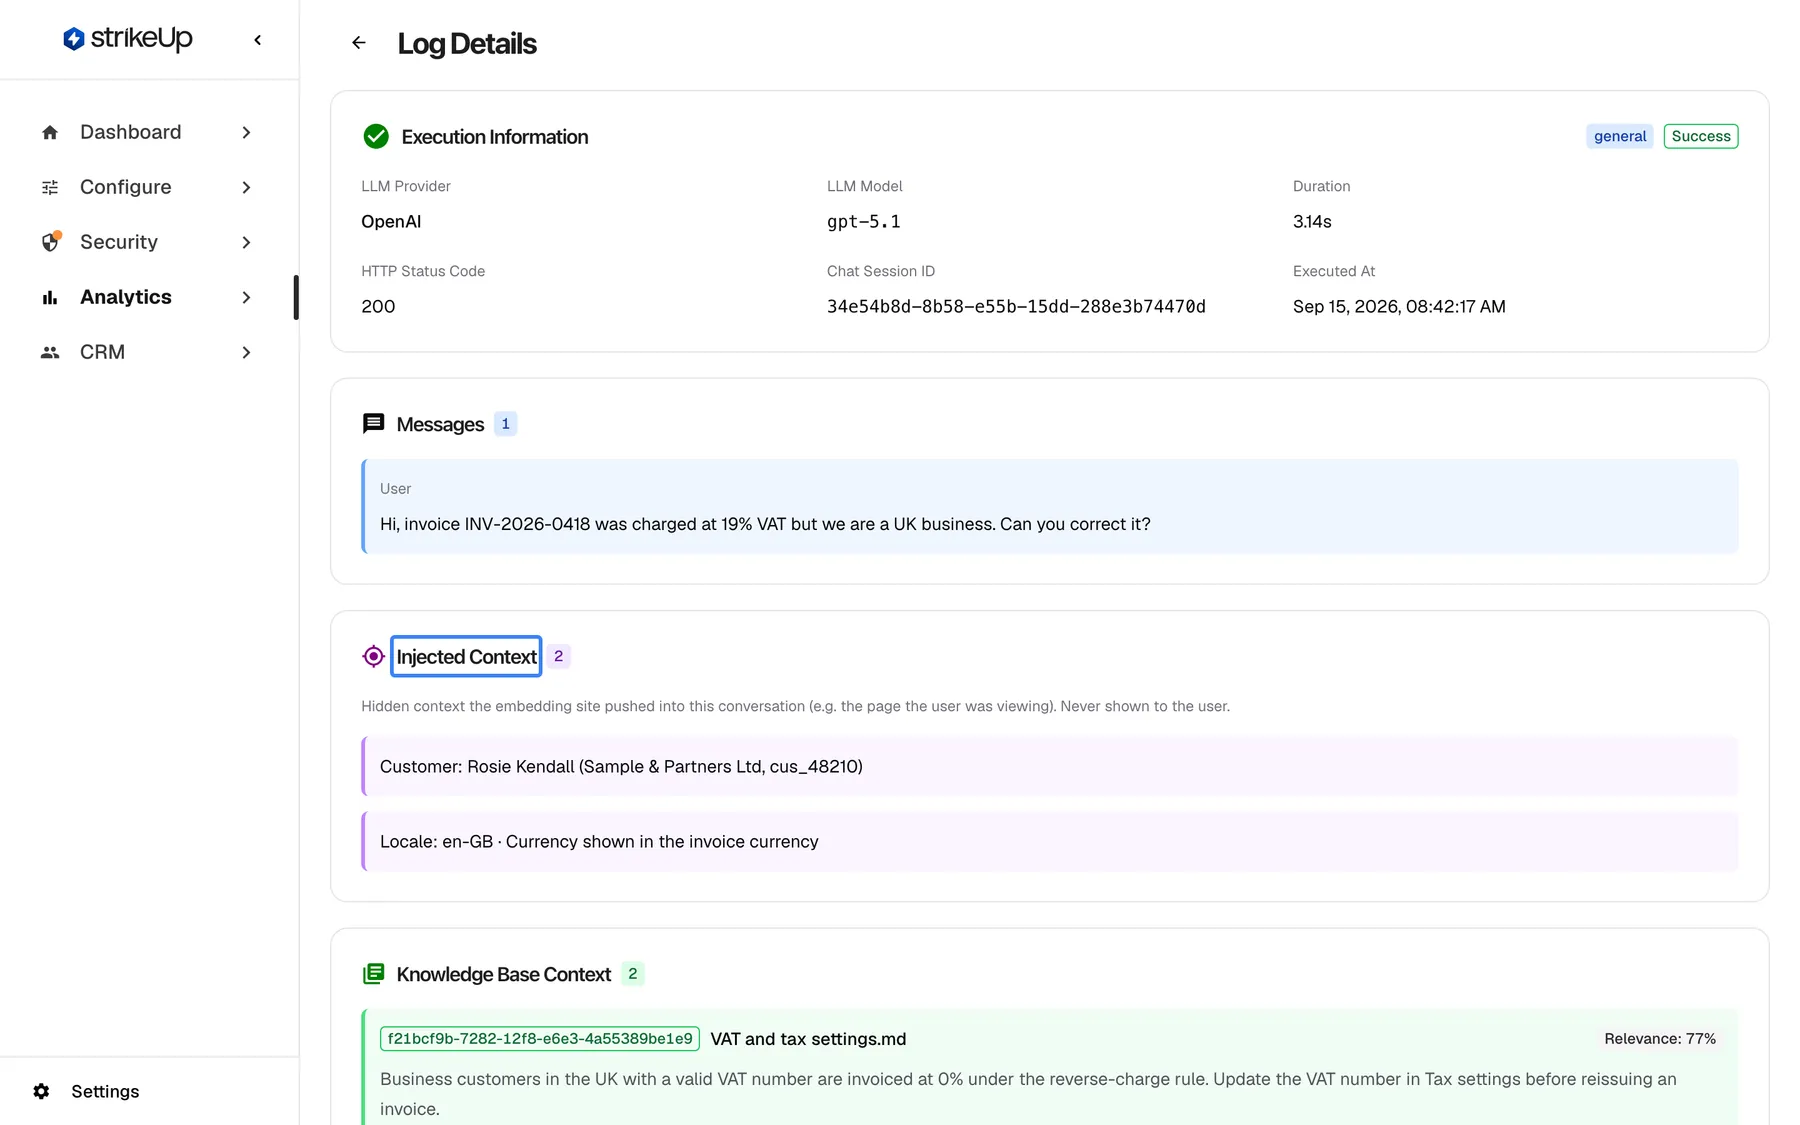Click the HTTP status code 200 value
Image resolution: width=1800 pixels, height=1125 pixels.
[x=378, y=307]
